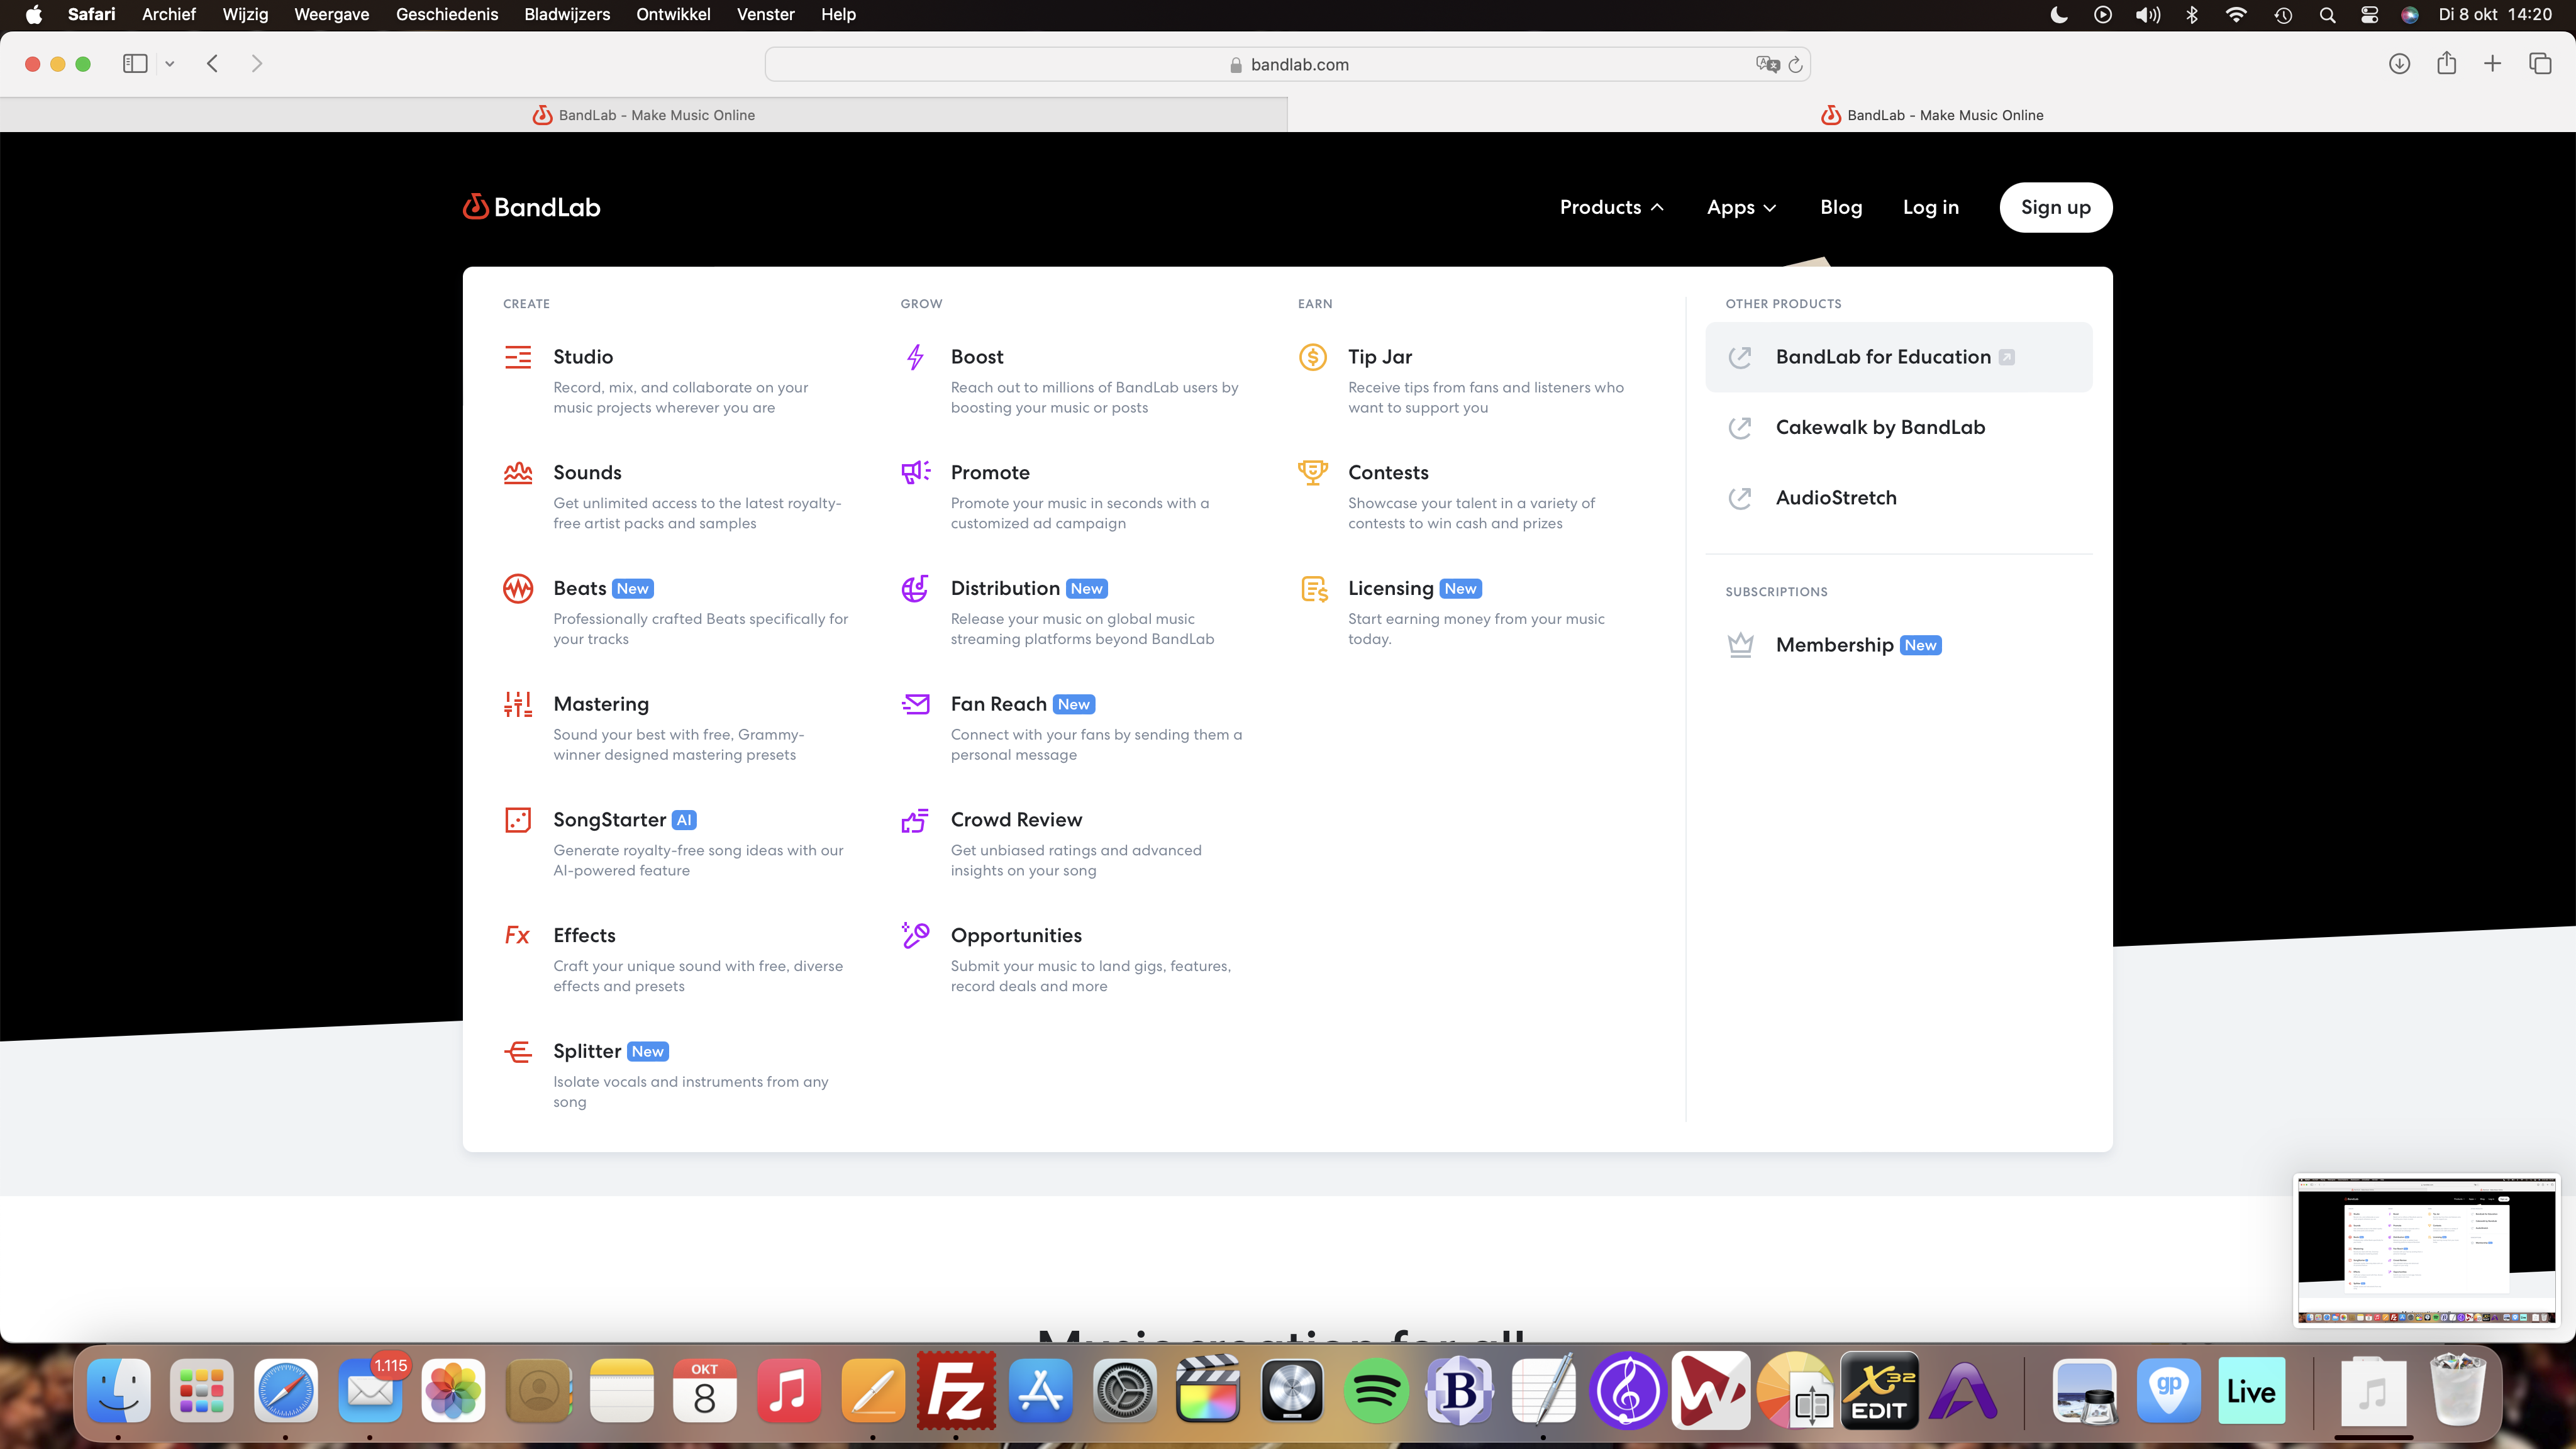The width and height of the screenshot is (2576, 1449).
Task: Open the Ontwikkel menu
Action: 673,14
